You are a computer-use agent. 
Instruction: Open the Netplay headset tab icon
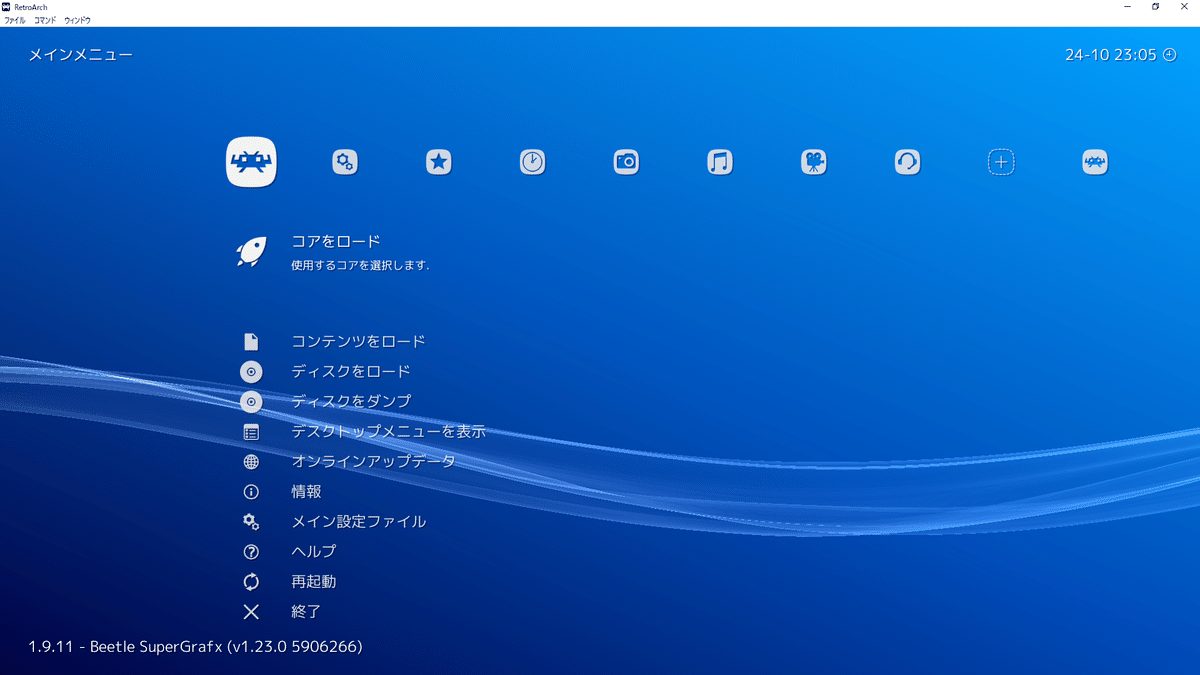[908, 161]
